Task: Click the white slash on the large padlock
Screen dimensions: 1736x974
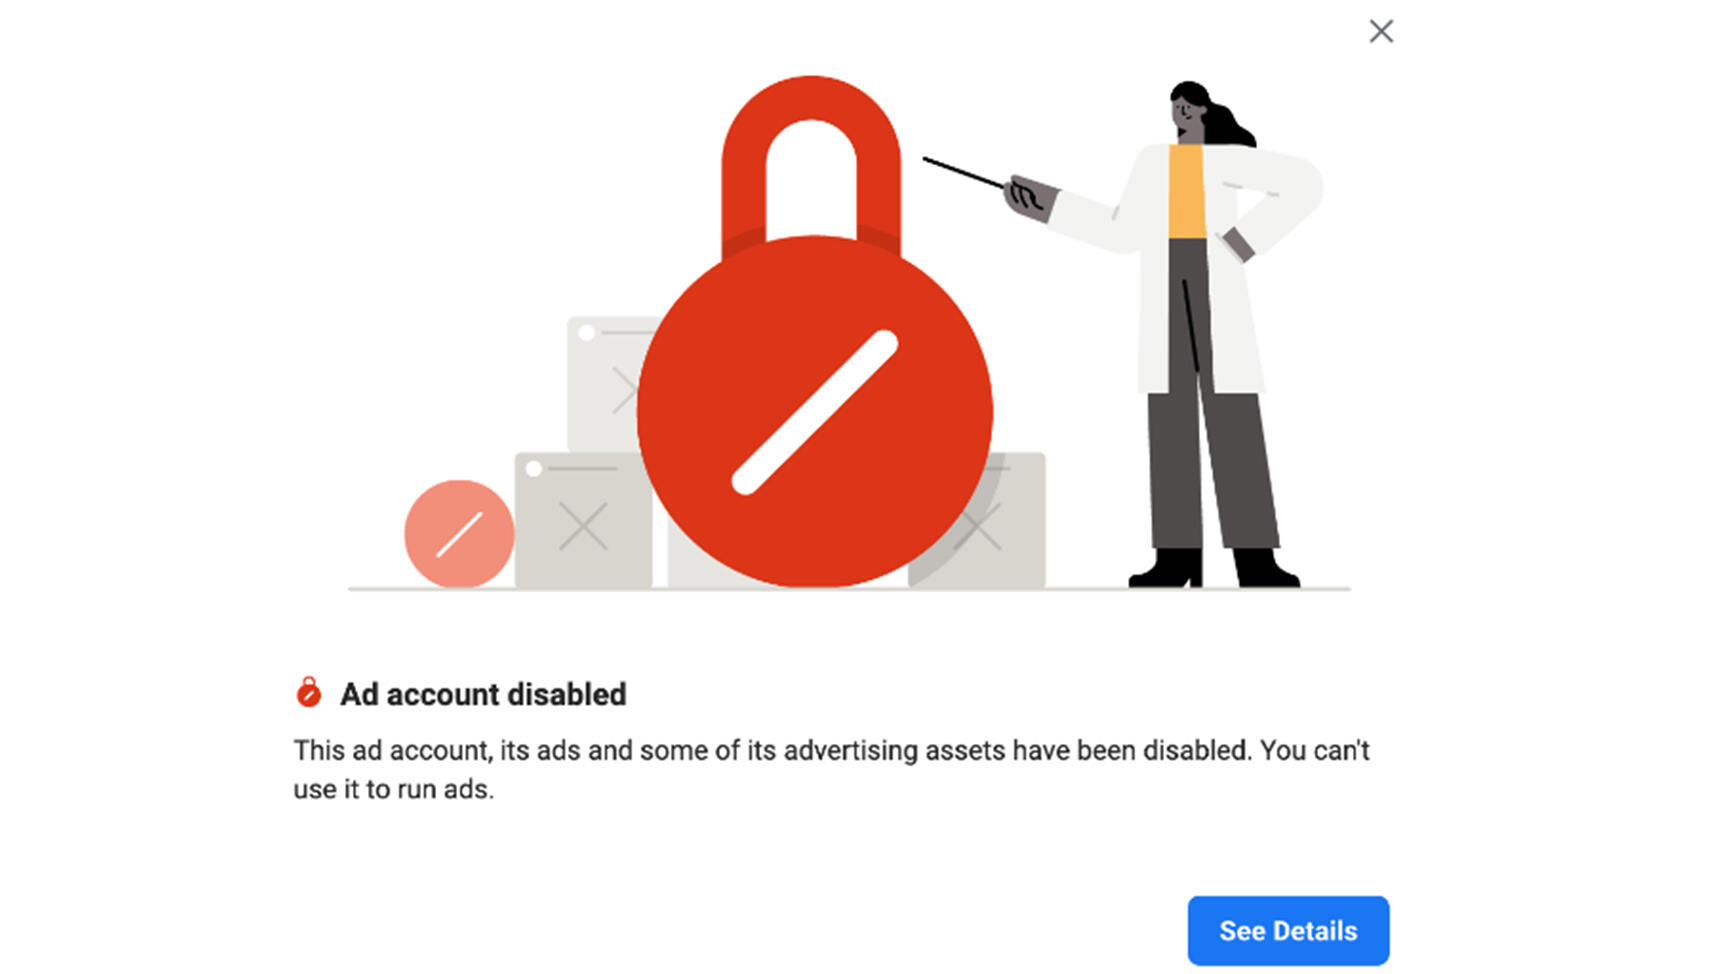Action: click(815, 412)
